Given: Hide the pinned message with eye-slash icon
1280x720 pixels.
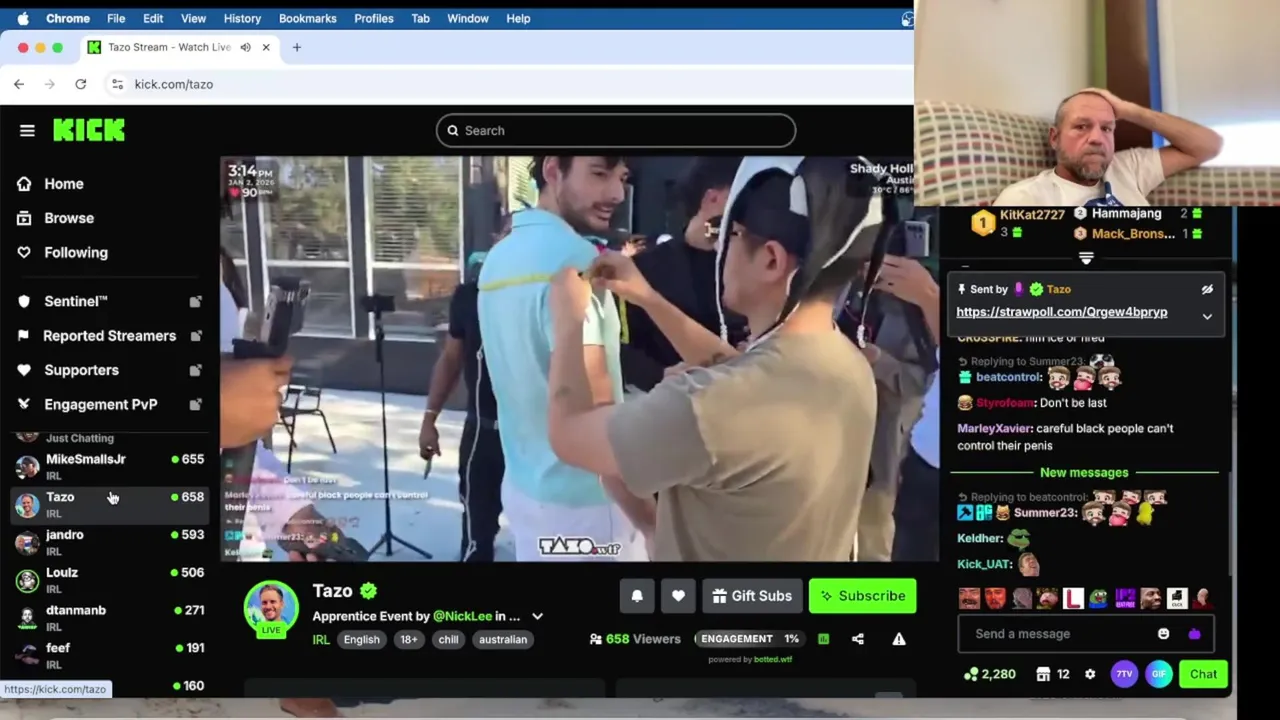Looking at the screenshot, I should 1207,289.
